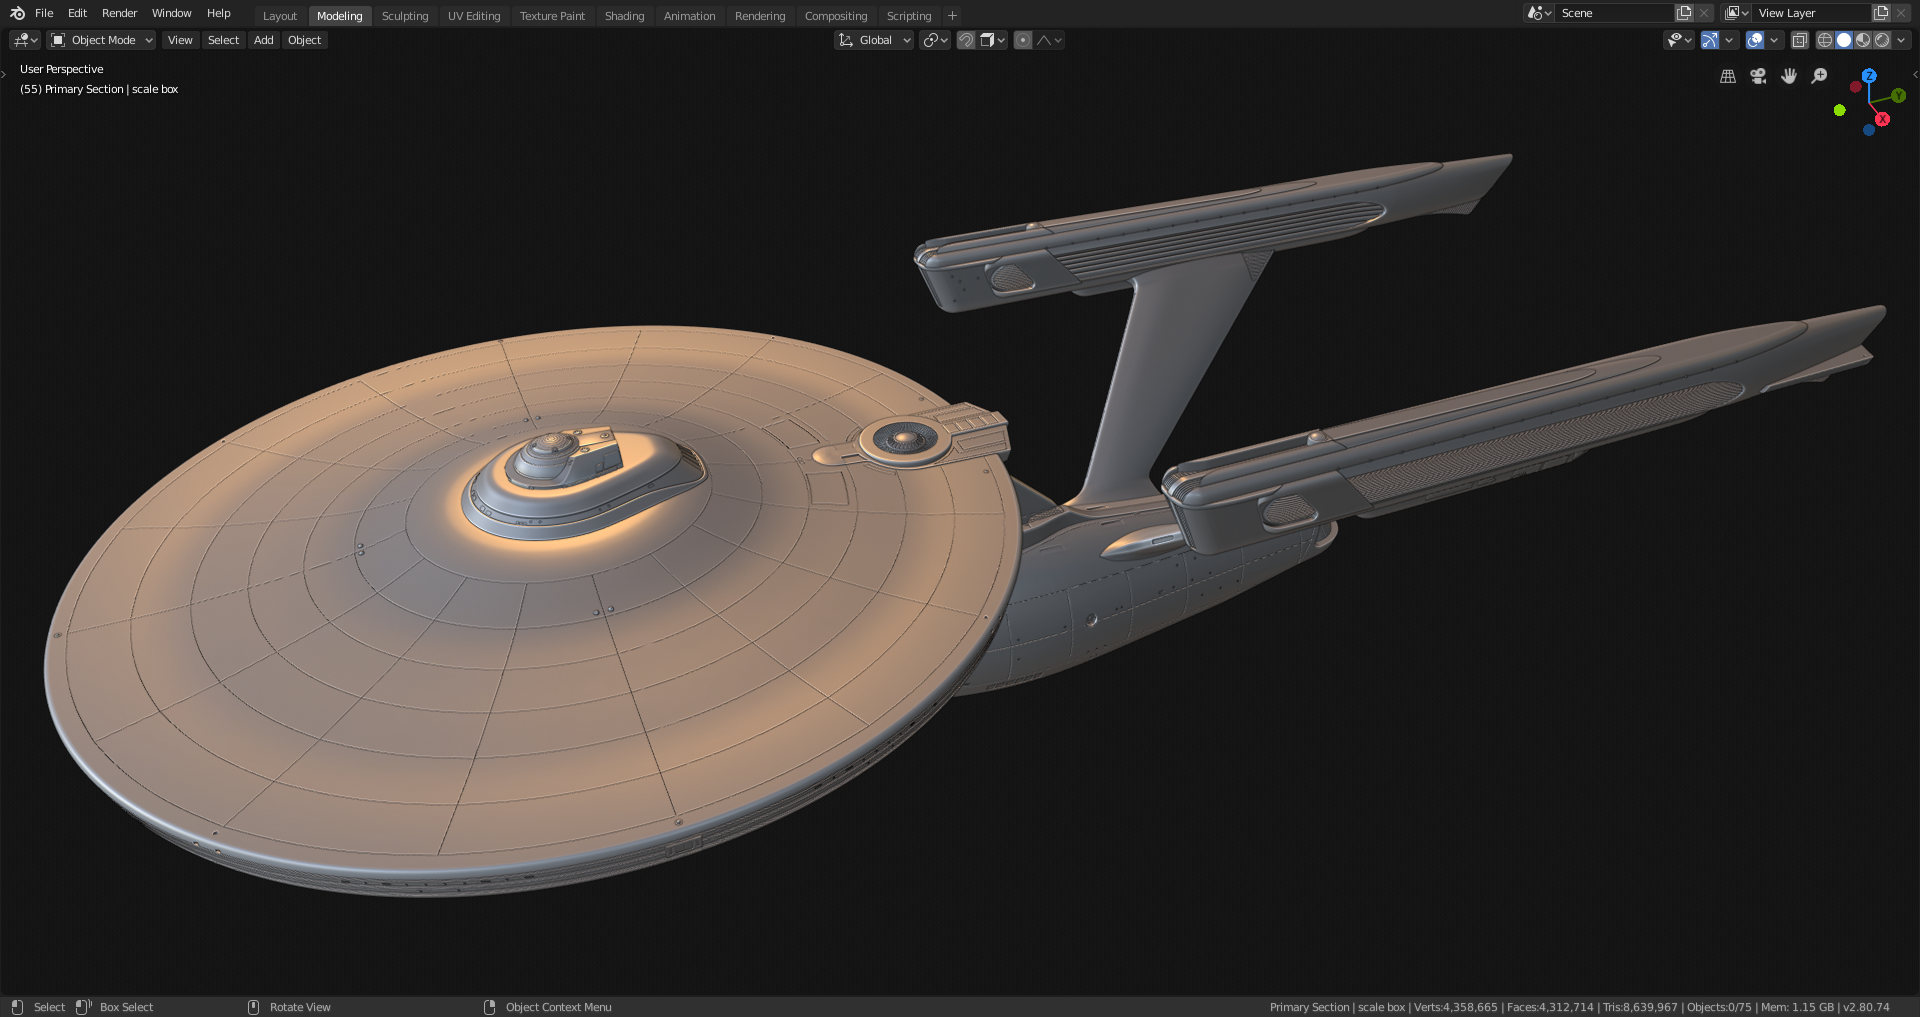Open the Object Mode dropdown
The height and width of the screenshot is (1017, 1920).
(102, 40)
